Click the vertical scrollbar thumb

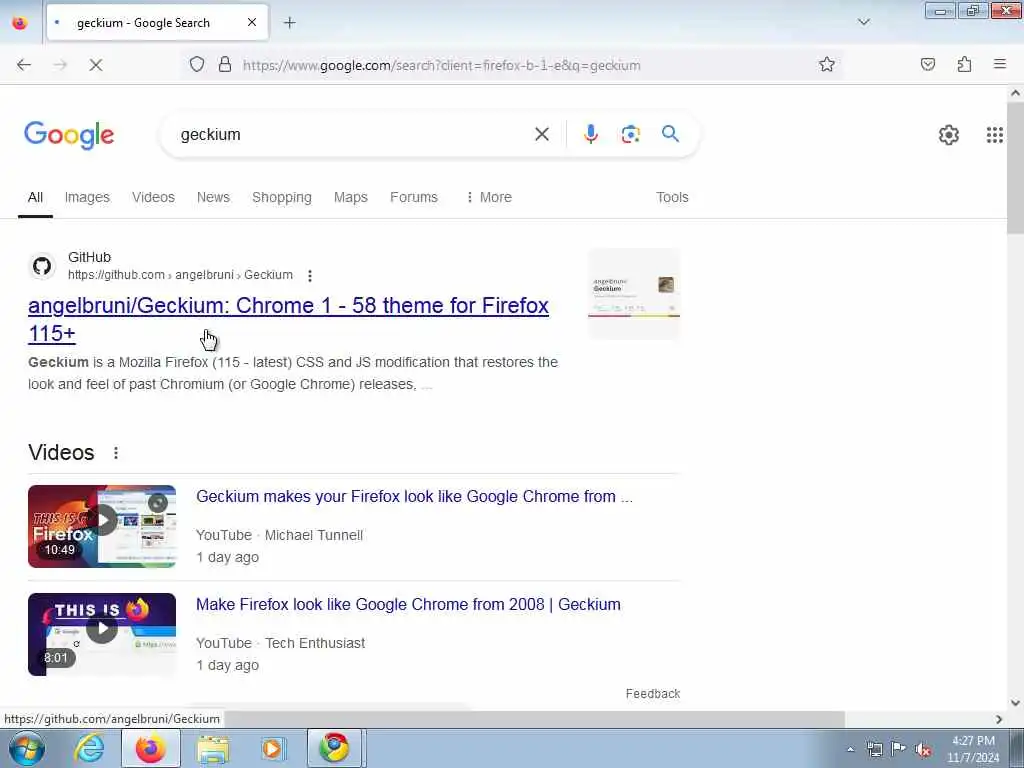[1015, 168]
